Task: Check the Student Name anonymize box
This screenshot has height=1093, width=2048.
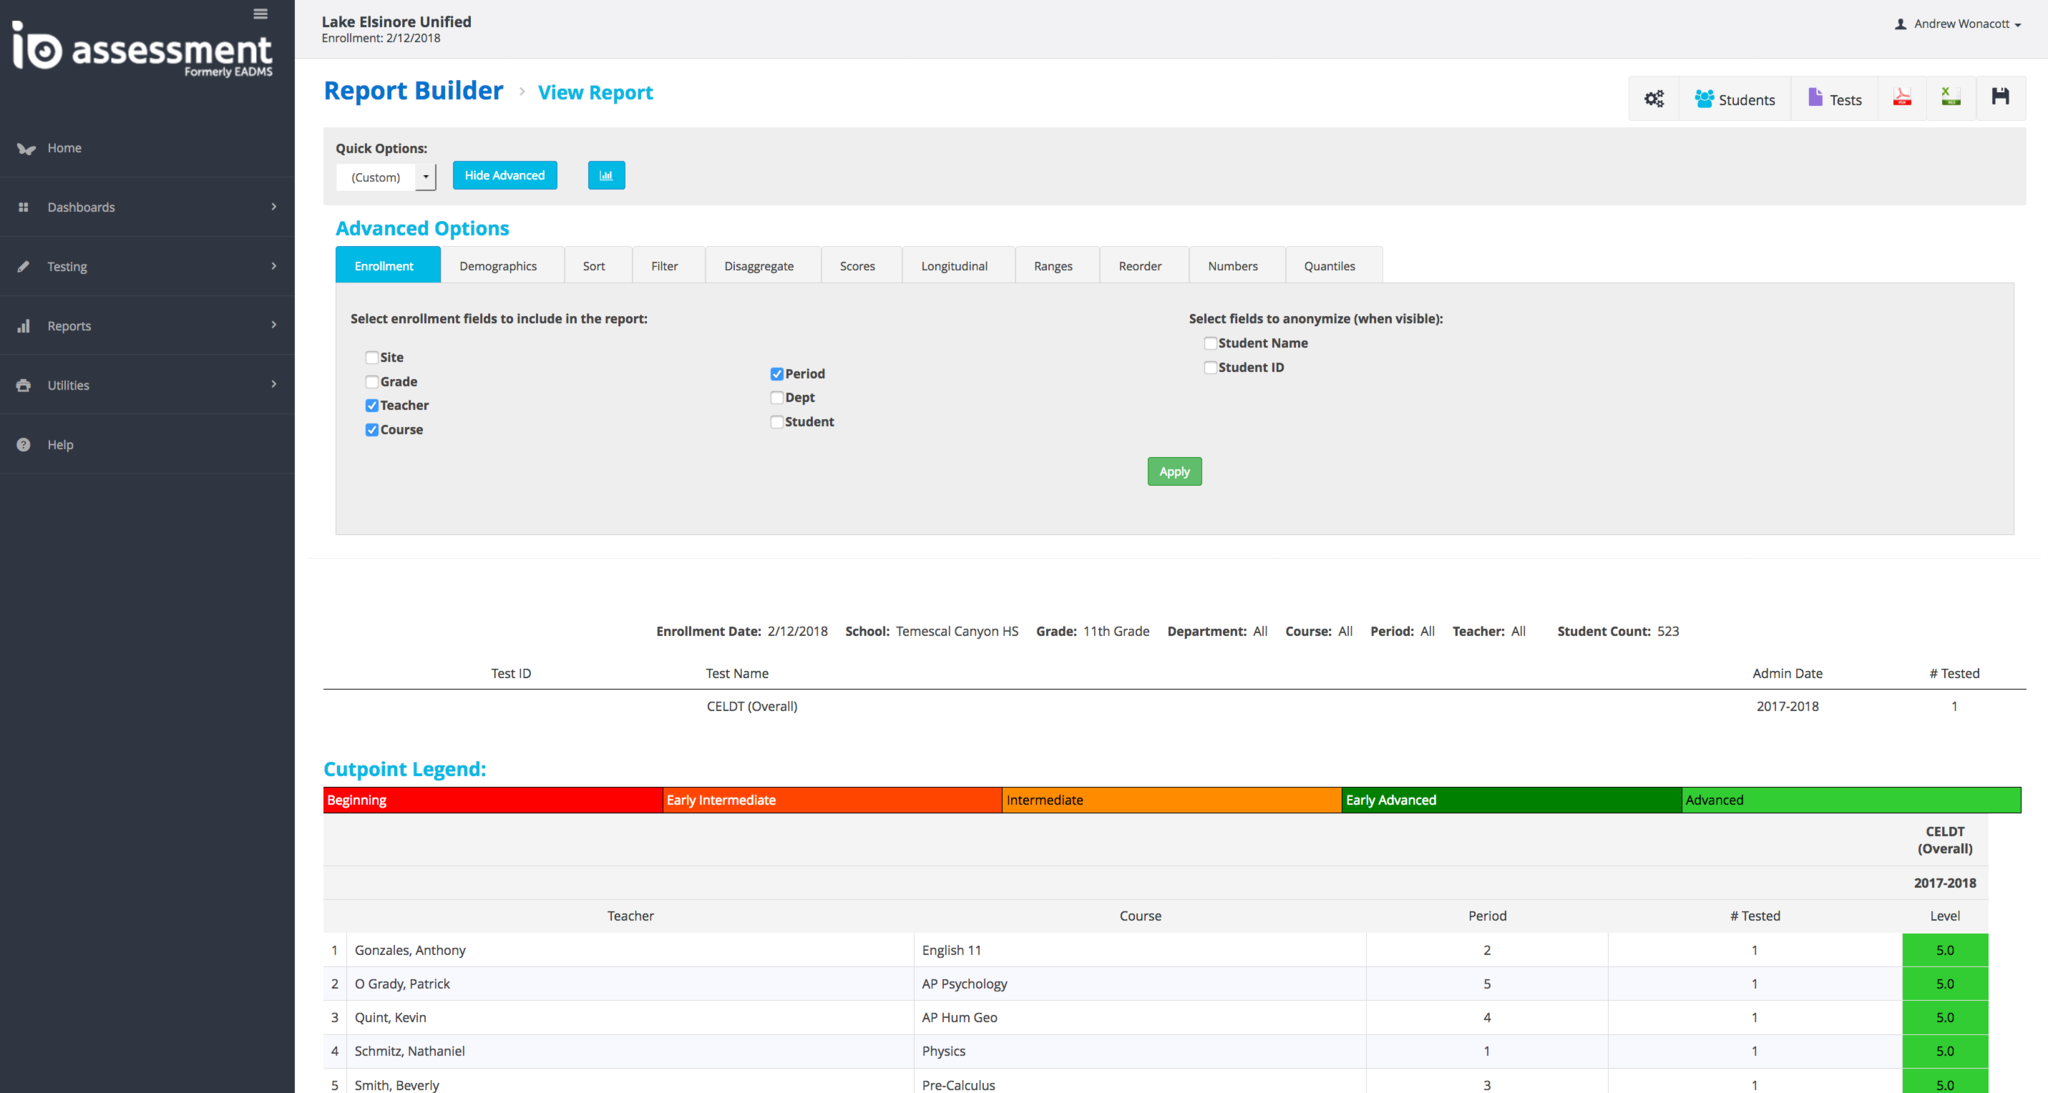Action: click(x=1210, y=344)
